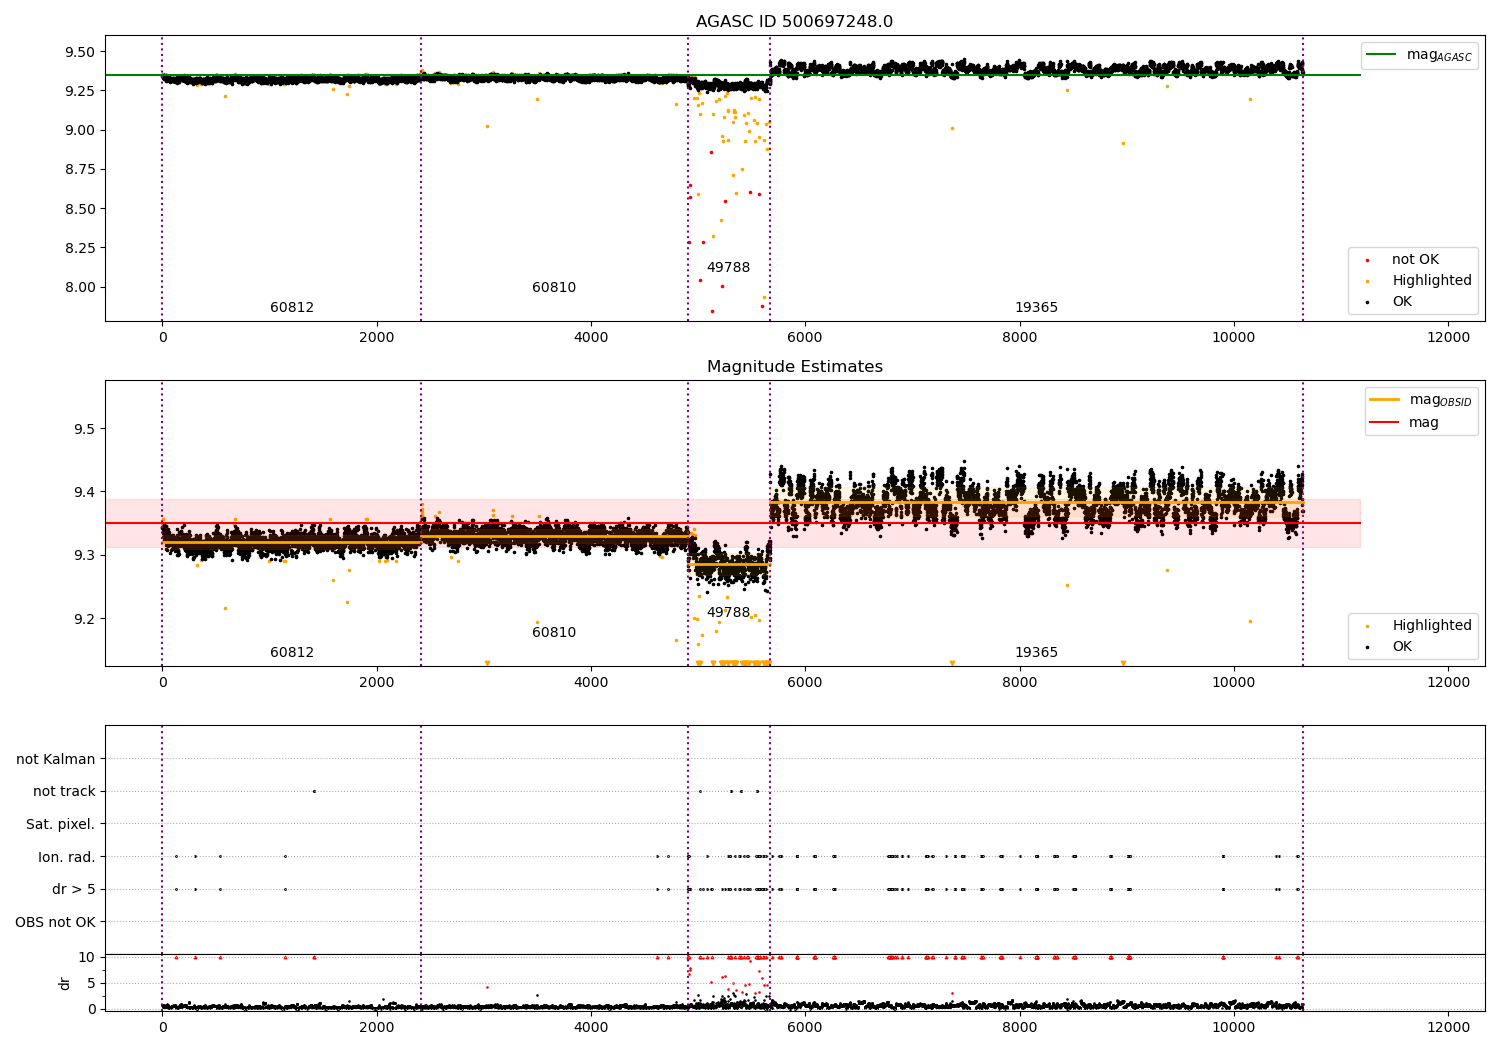The image size is (1500, 1050).
Task: Click the 9.3 tick on Magnitude Estimates axis
Action: point(83,555)
